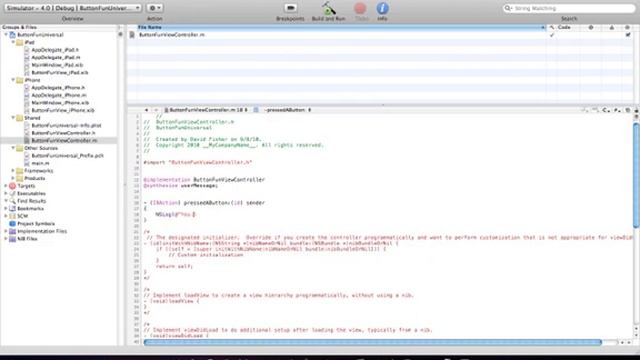Click the editor's horizontal scrollbar thumb
The image size is (640, 360).
pyautogui.click(x=373, y=342)
